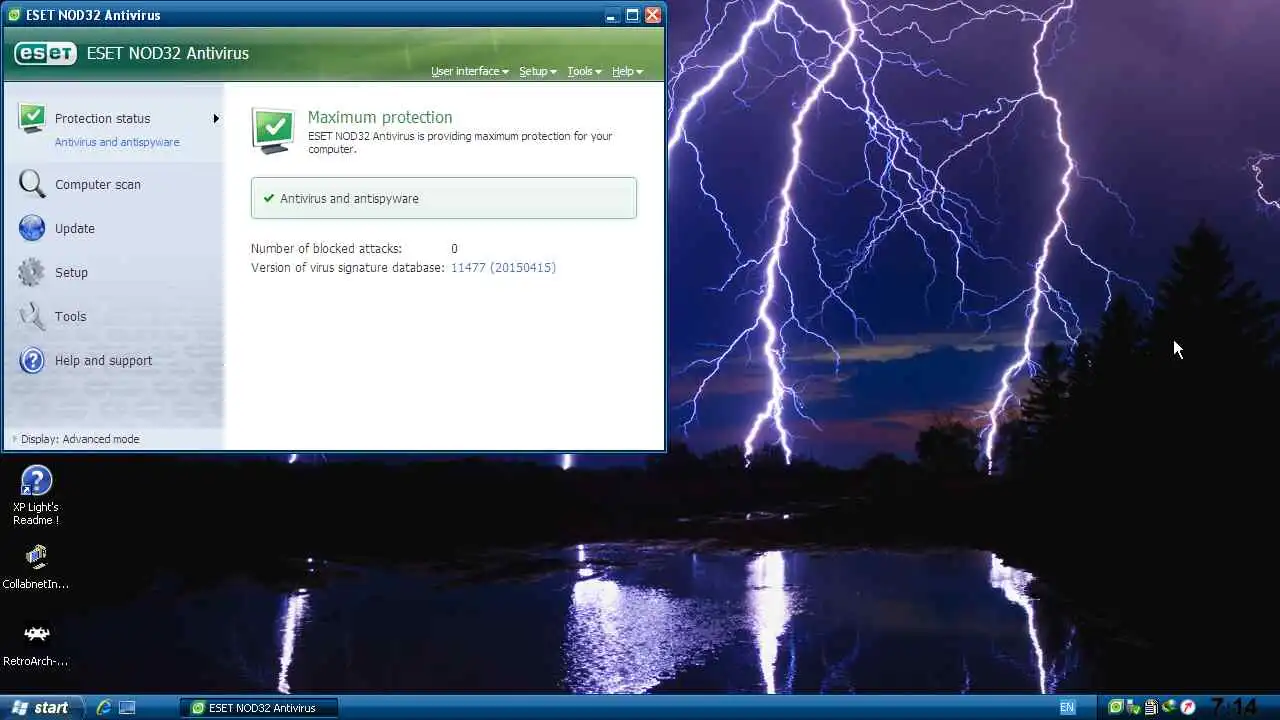Image resolution: width=1280 pixels, height=720 pixels.
Task: Click the Antivirus and antispyware status bar
Action: click(444, 198)
